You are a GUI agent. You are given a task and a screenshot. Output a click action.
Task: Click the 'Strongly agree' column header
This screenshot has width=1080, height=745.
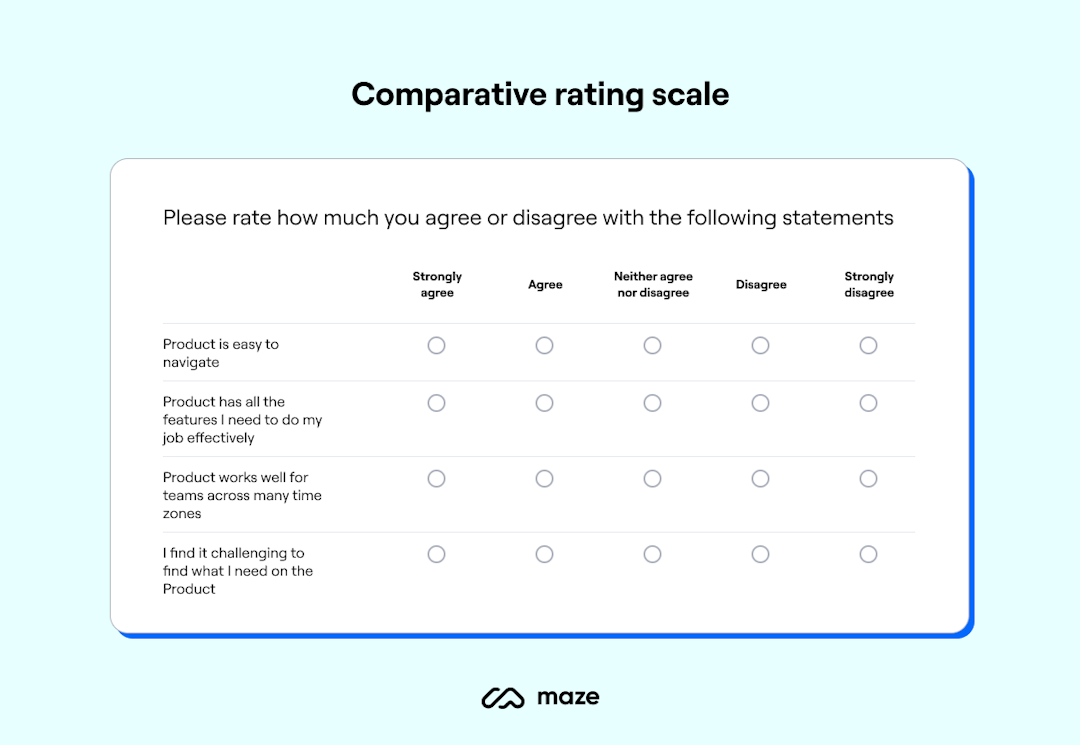coord(436,284)
